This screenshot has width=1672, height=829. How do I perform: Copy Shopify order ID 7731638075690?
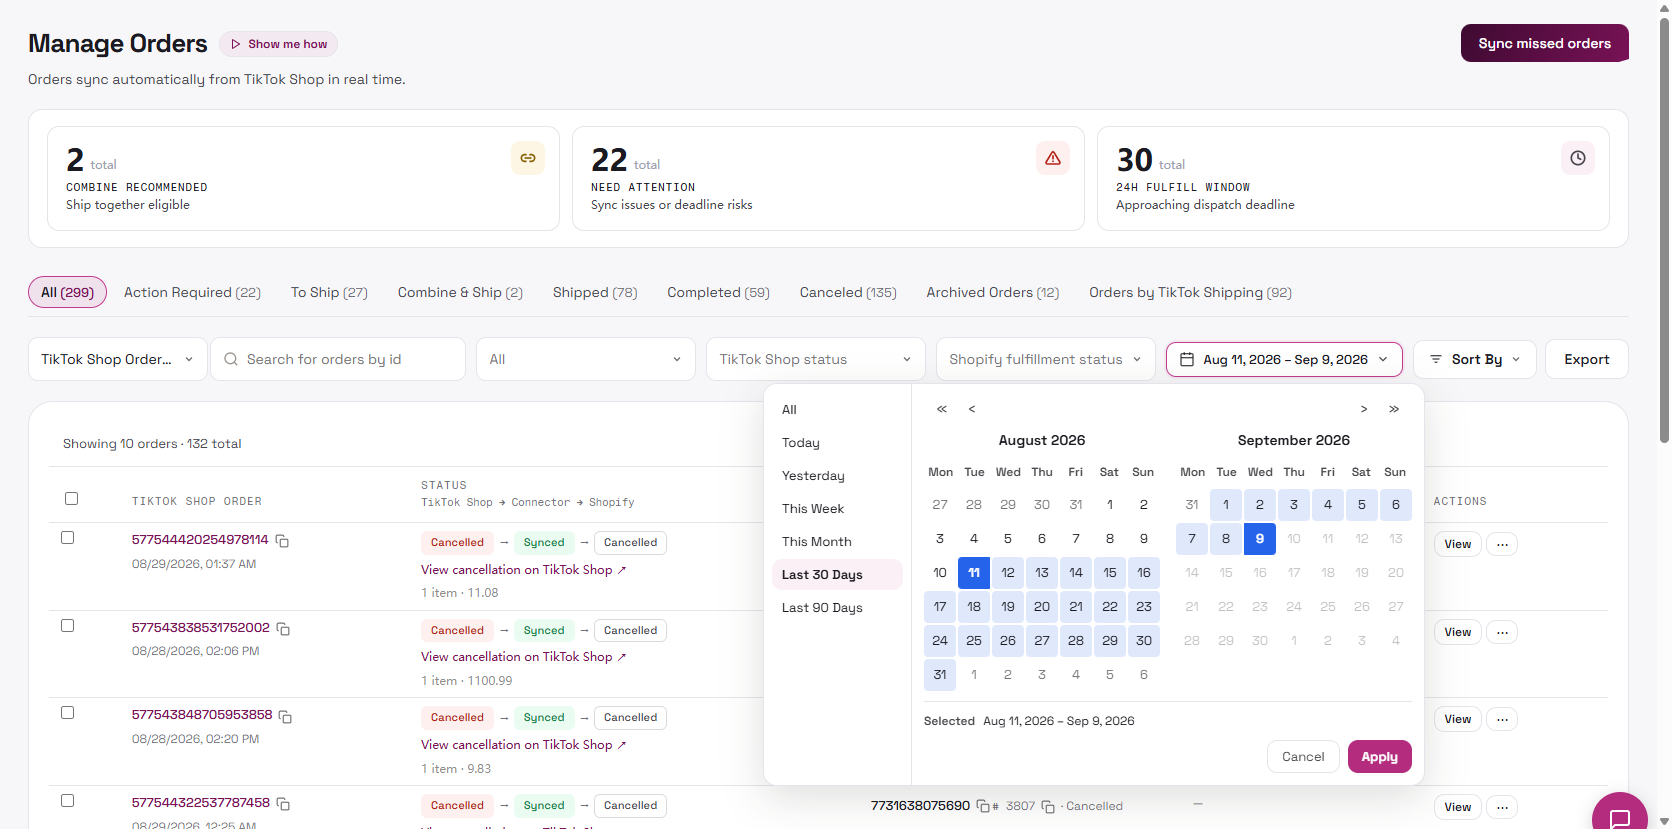[x=983, y=806]
